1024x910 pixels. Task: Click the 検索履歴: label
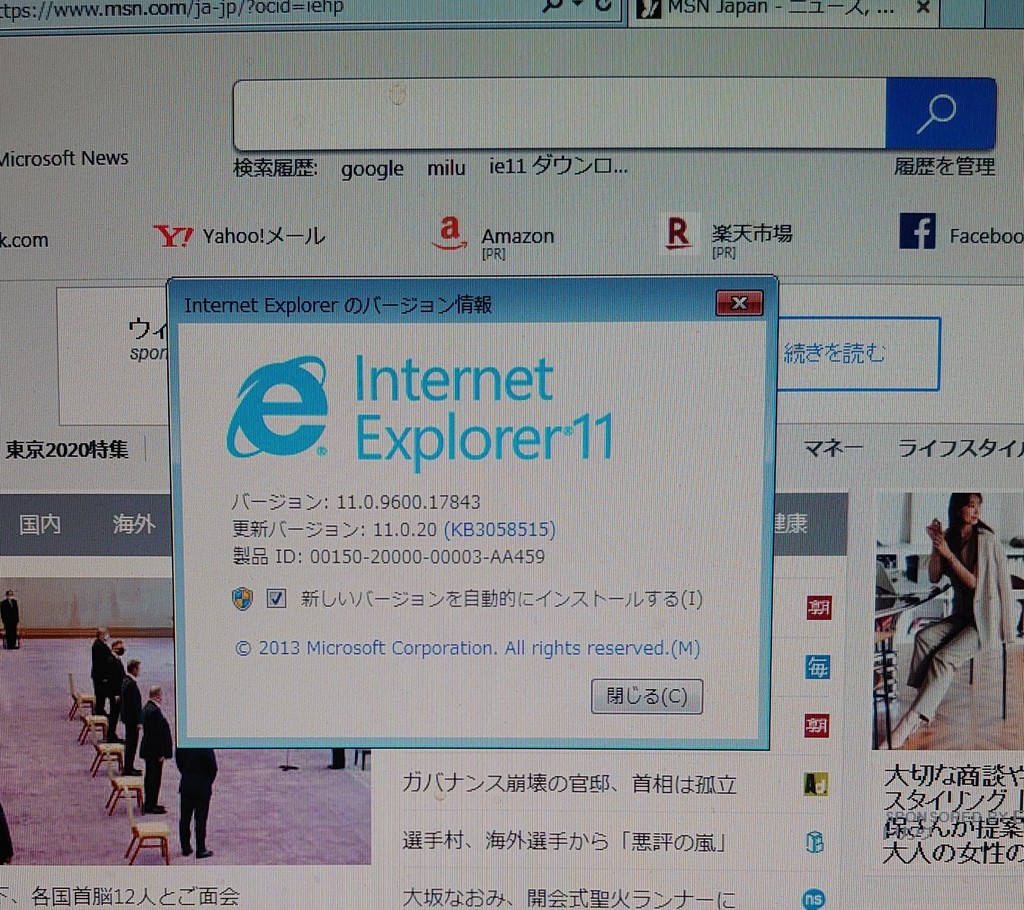[276, 169]
